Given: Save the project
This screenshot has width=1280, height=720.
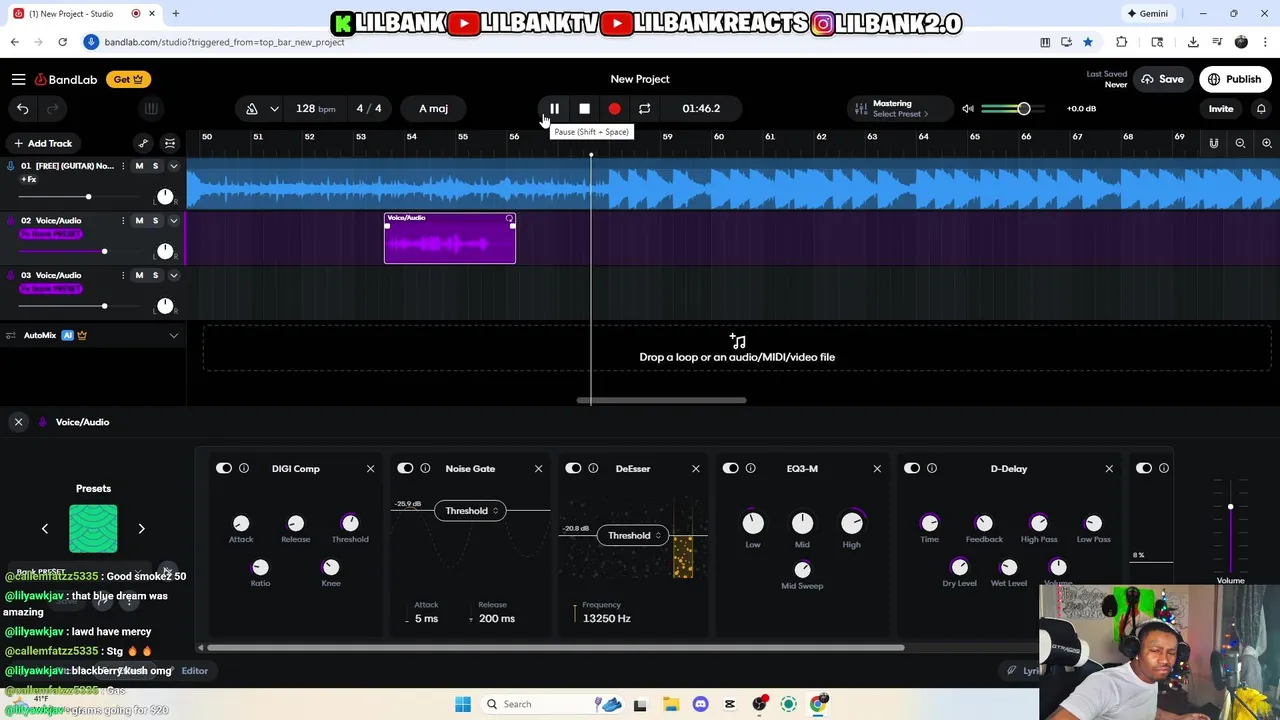Looking at the screenshot, I should tap(1162, 79).
